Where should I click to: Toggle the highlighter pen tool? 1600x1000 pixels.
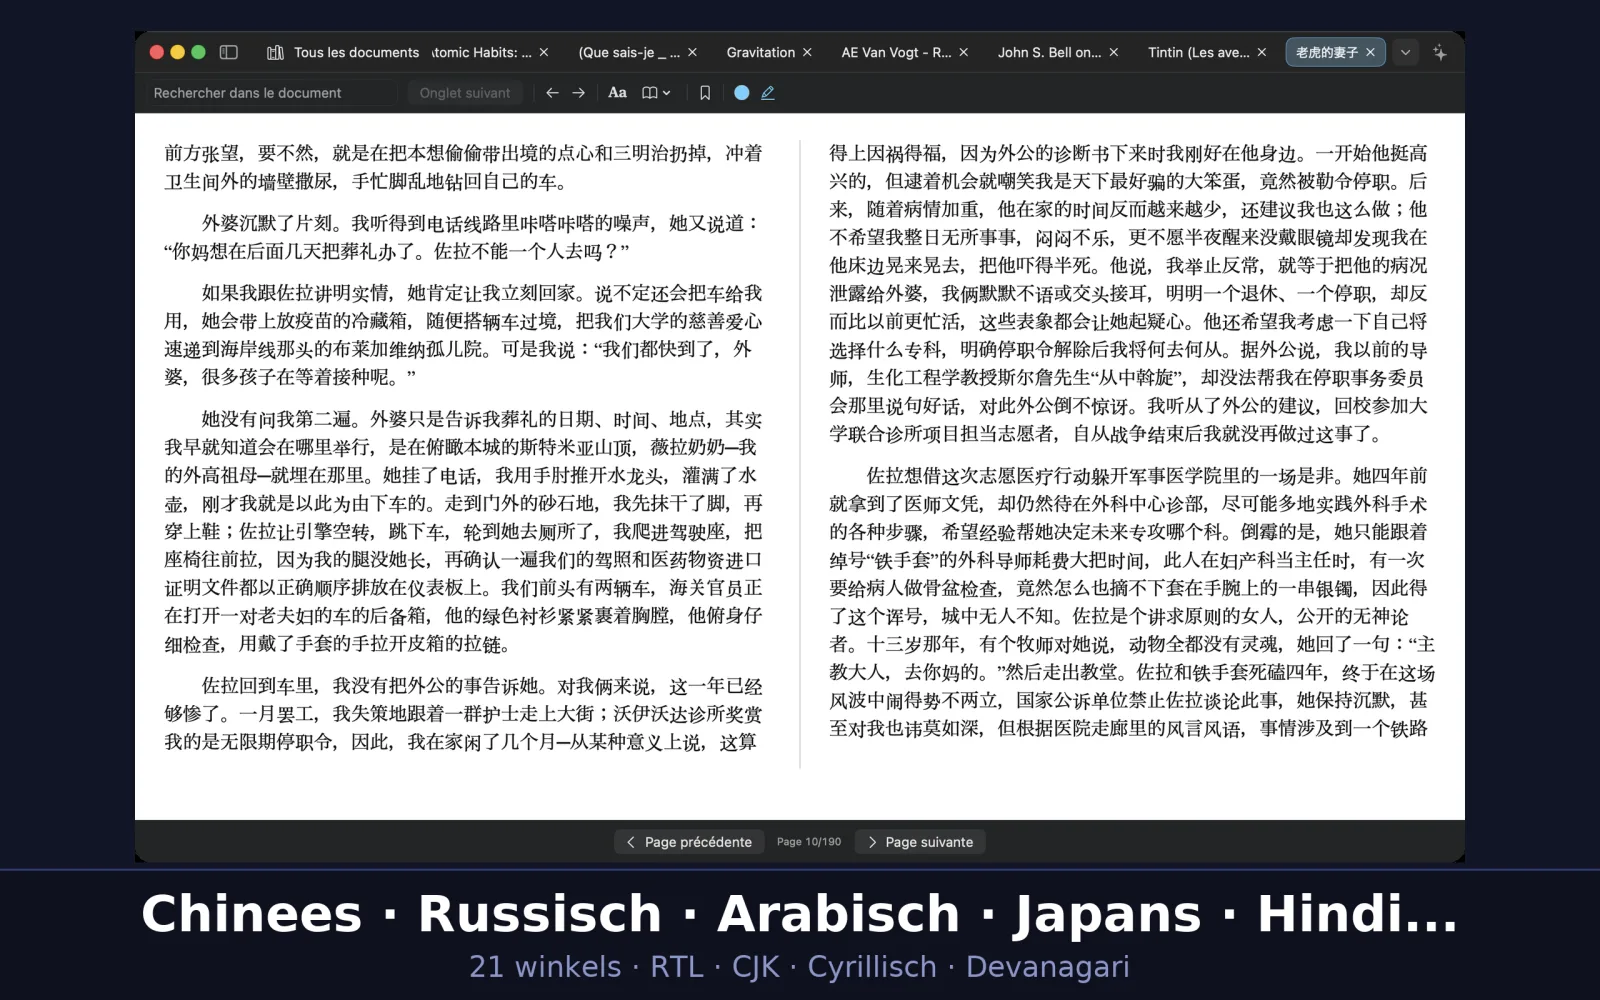[x=768, y=92]
